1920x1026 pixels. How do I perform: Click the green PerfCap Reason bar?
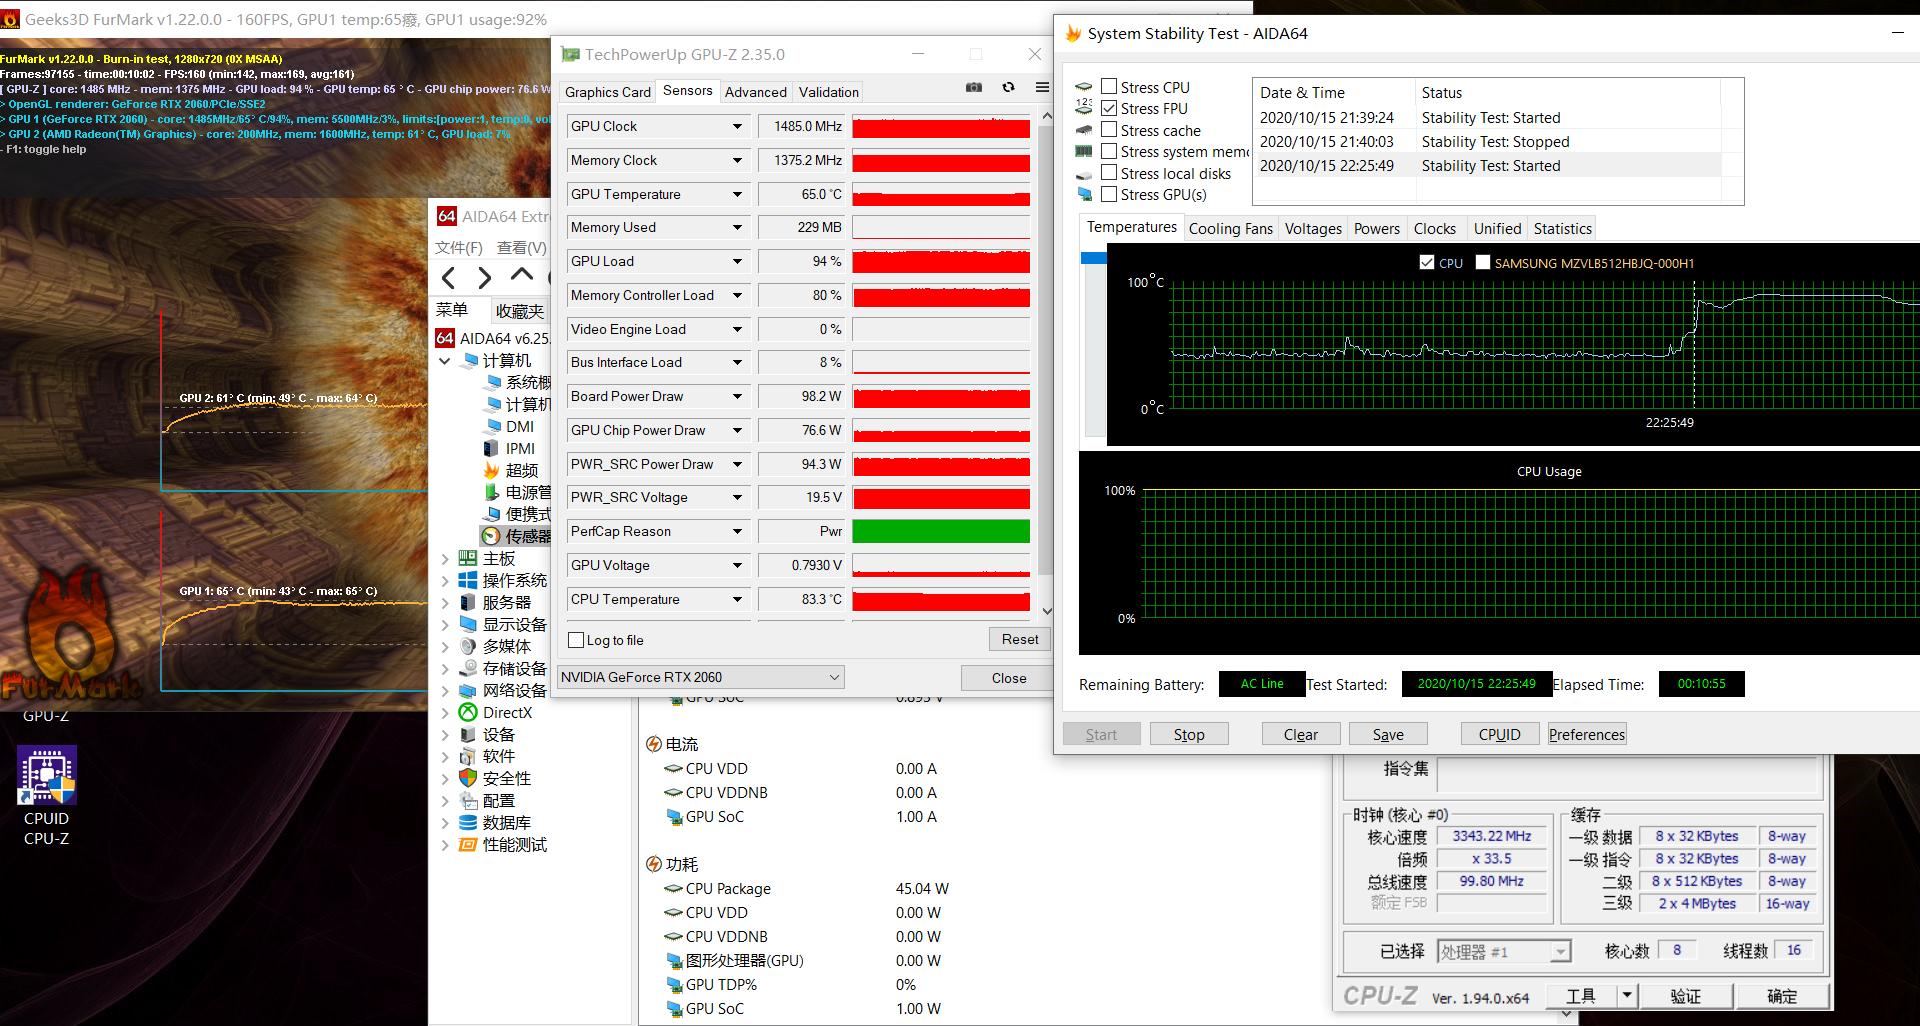pos(940,531)
